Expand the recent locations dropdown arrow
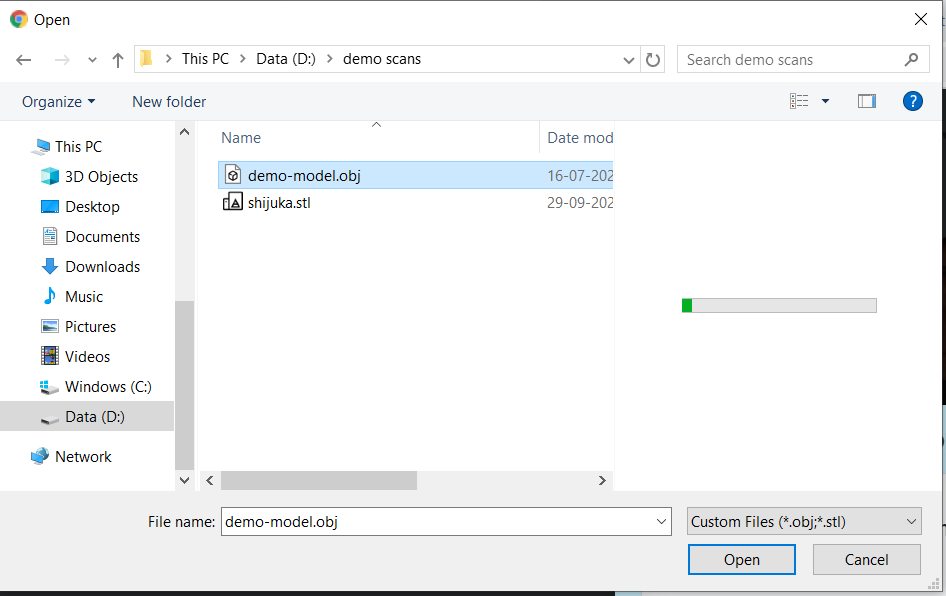 (92, 60)
